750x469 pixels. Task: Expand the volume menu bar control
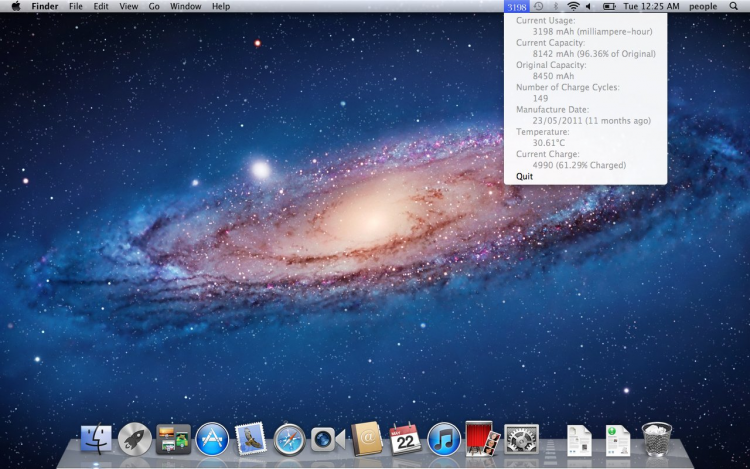[588, 6]
